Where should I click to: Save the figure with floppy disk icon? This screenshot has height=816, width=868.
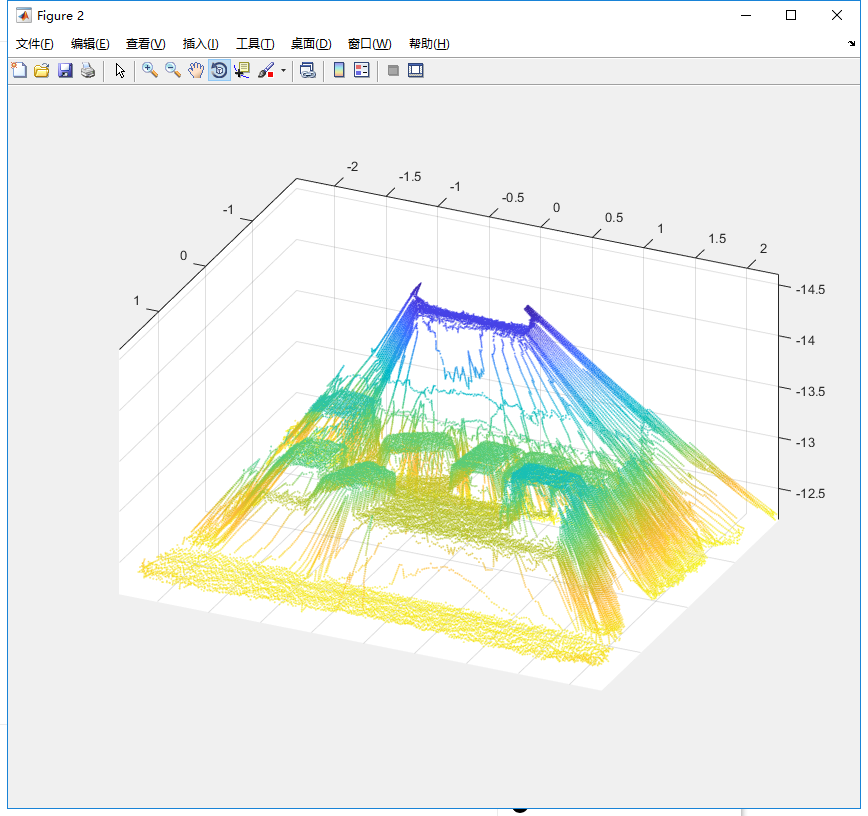point(65,70)
